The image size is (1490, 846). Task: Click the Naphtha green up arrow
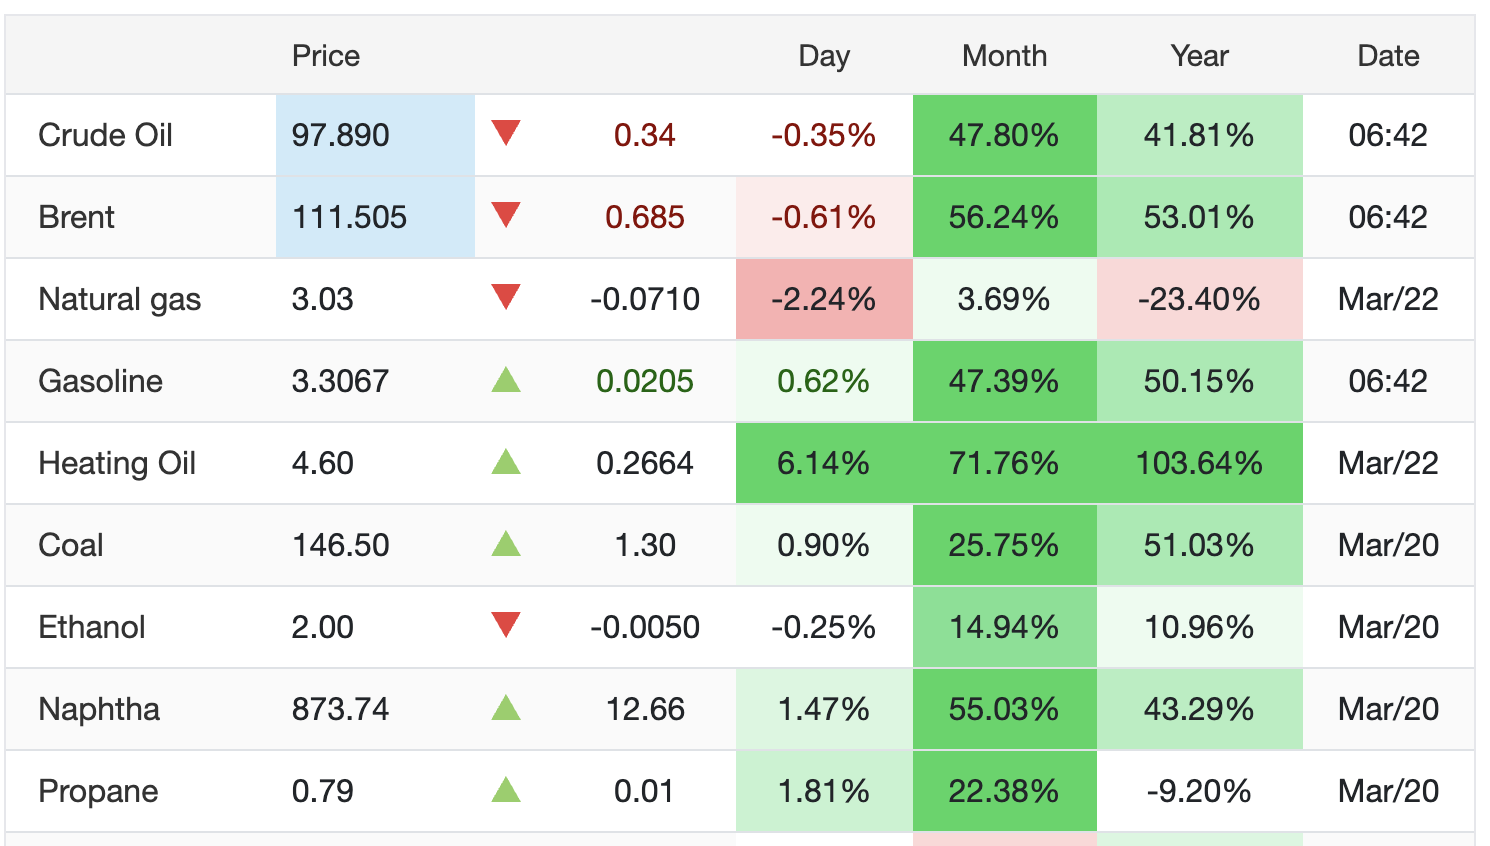click(506, 708)
